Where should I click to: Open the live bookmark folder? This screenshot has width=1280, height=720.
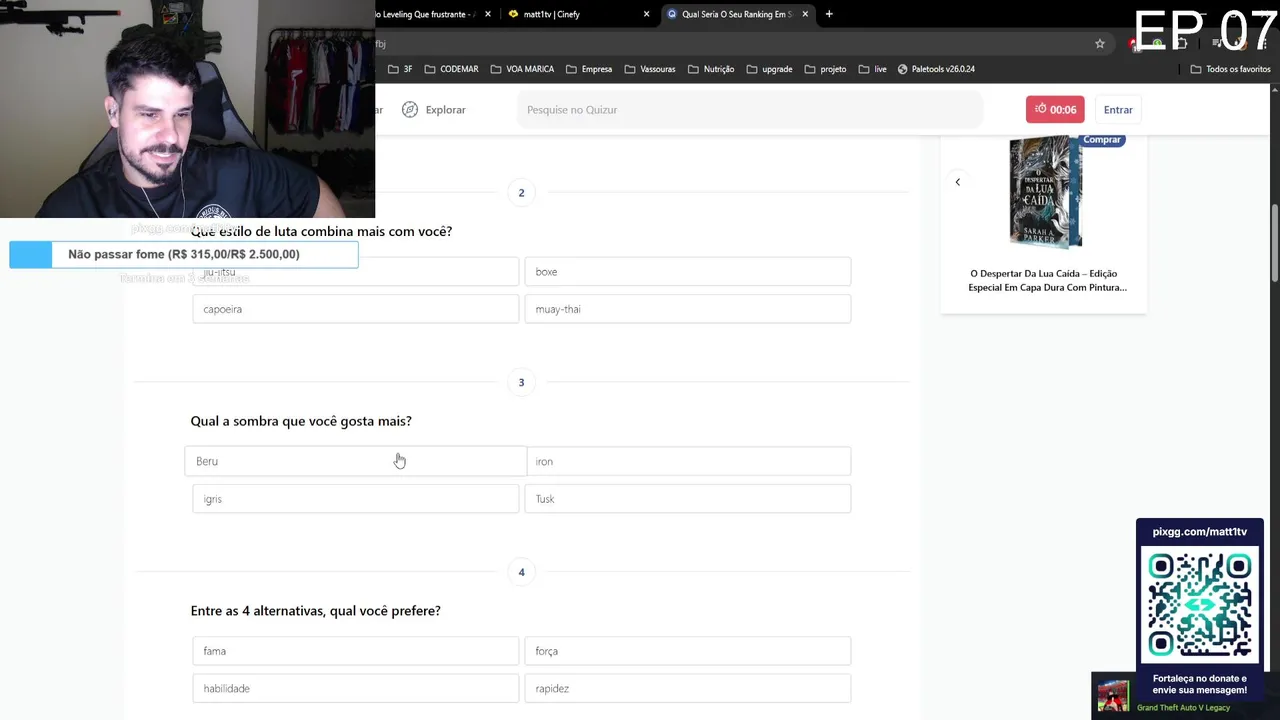(873, 69)
